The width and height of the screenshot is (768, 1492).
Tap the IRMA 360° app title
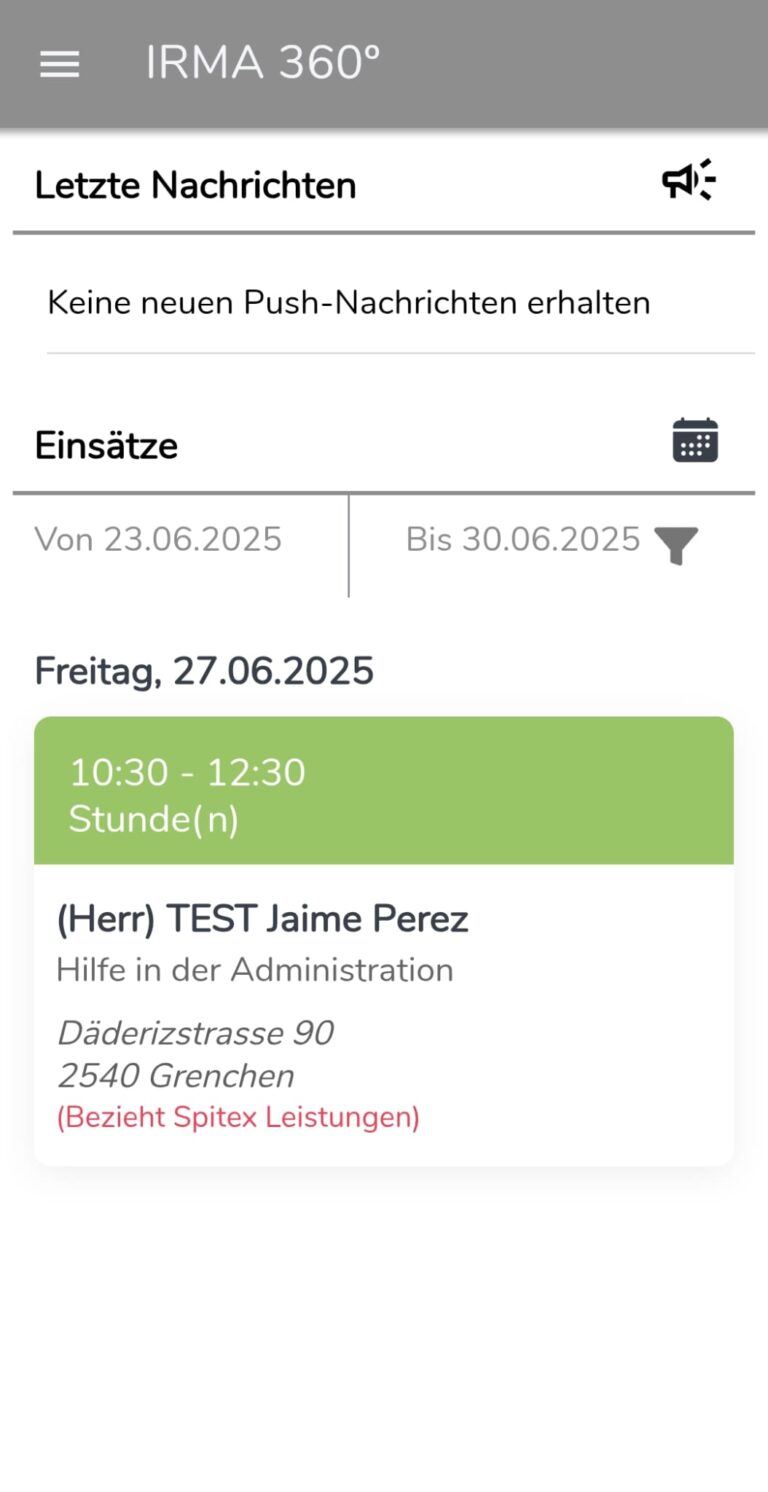click(x=263, y=64)
